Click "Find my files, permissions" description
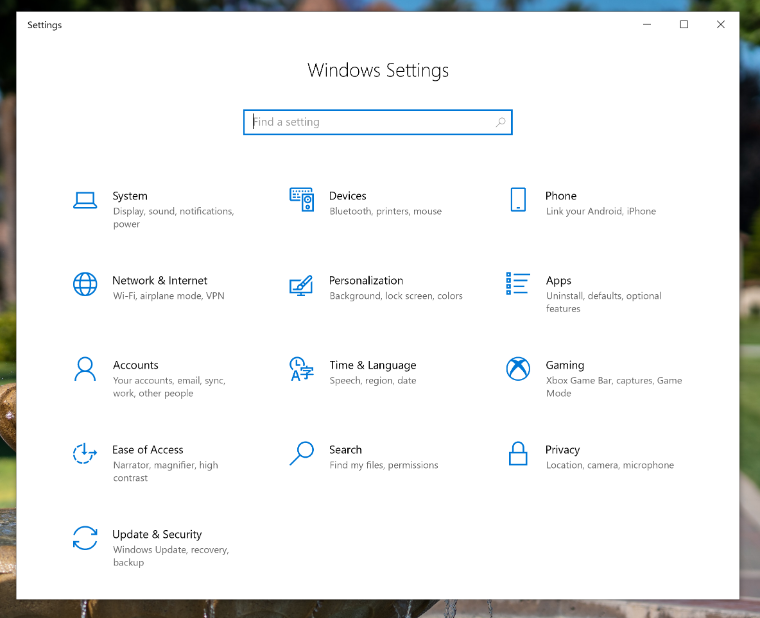This screenshot has width=760, height=618. coord(384,465)
